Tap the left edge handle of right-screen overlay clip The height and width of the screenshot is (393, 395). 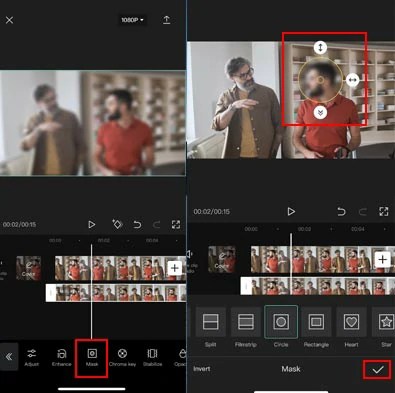[x=246, y=286]
